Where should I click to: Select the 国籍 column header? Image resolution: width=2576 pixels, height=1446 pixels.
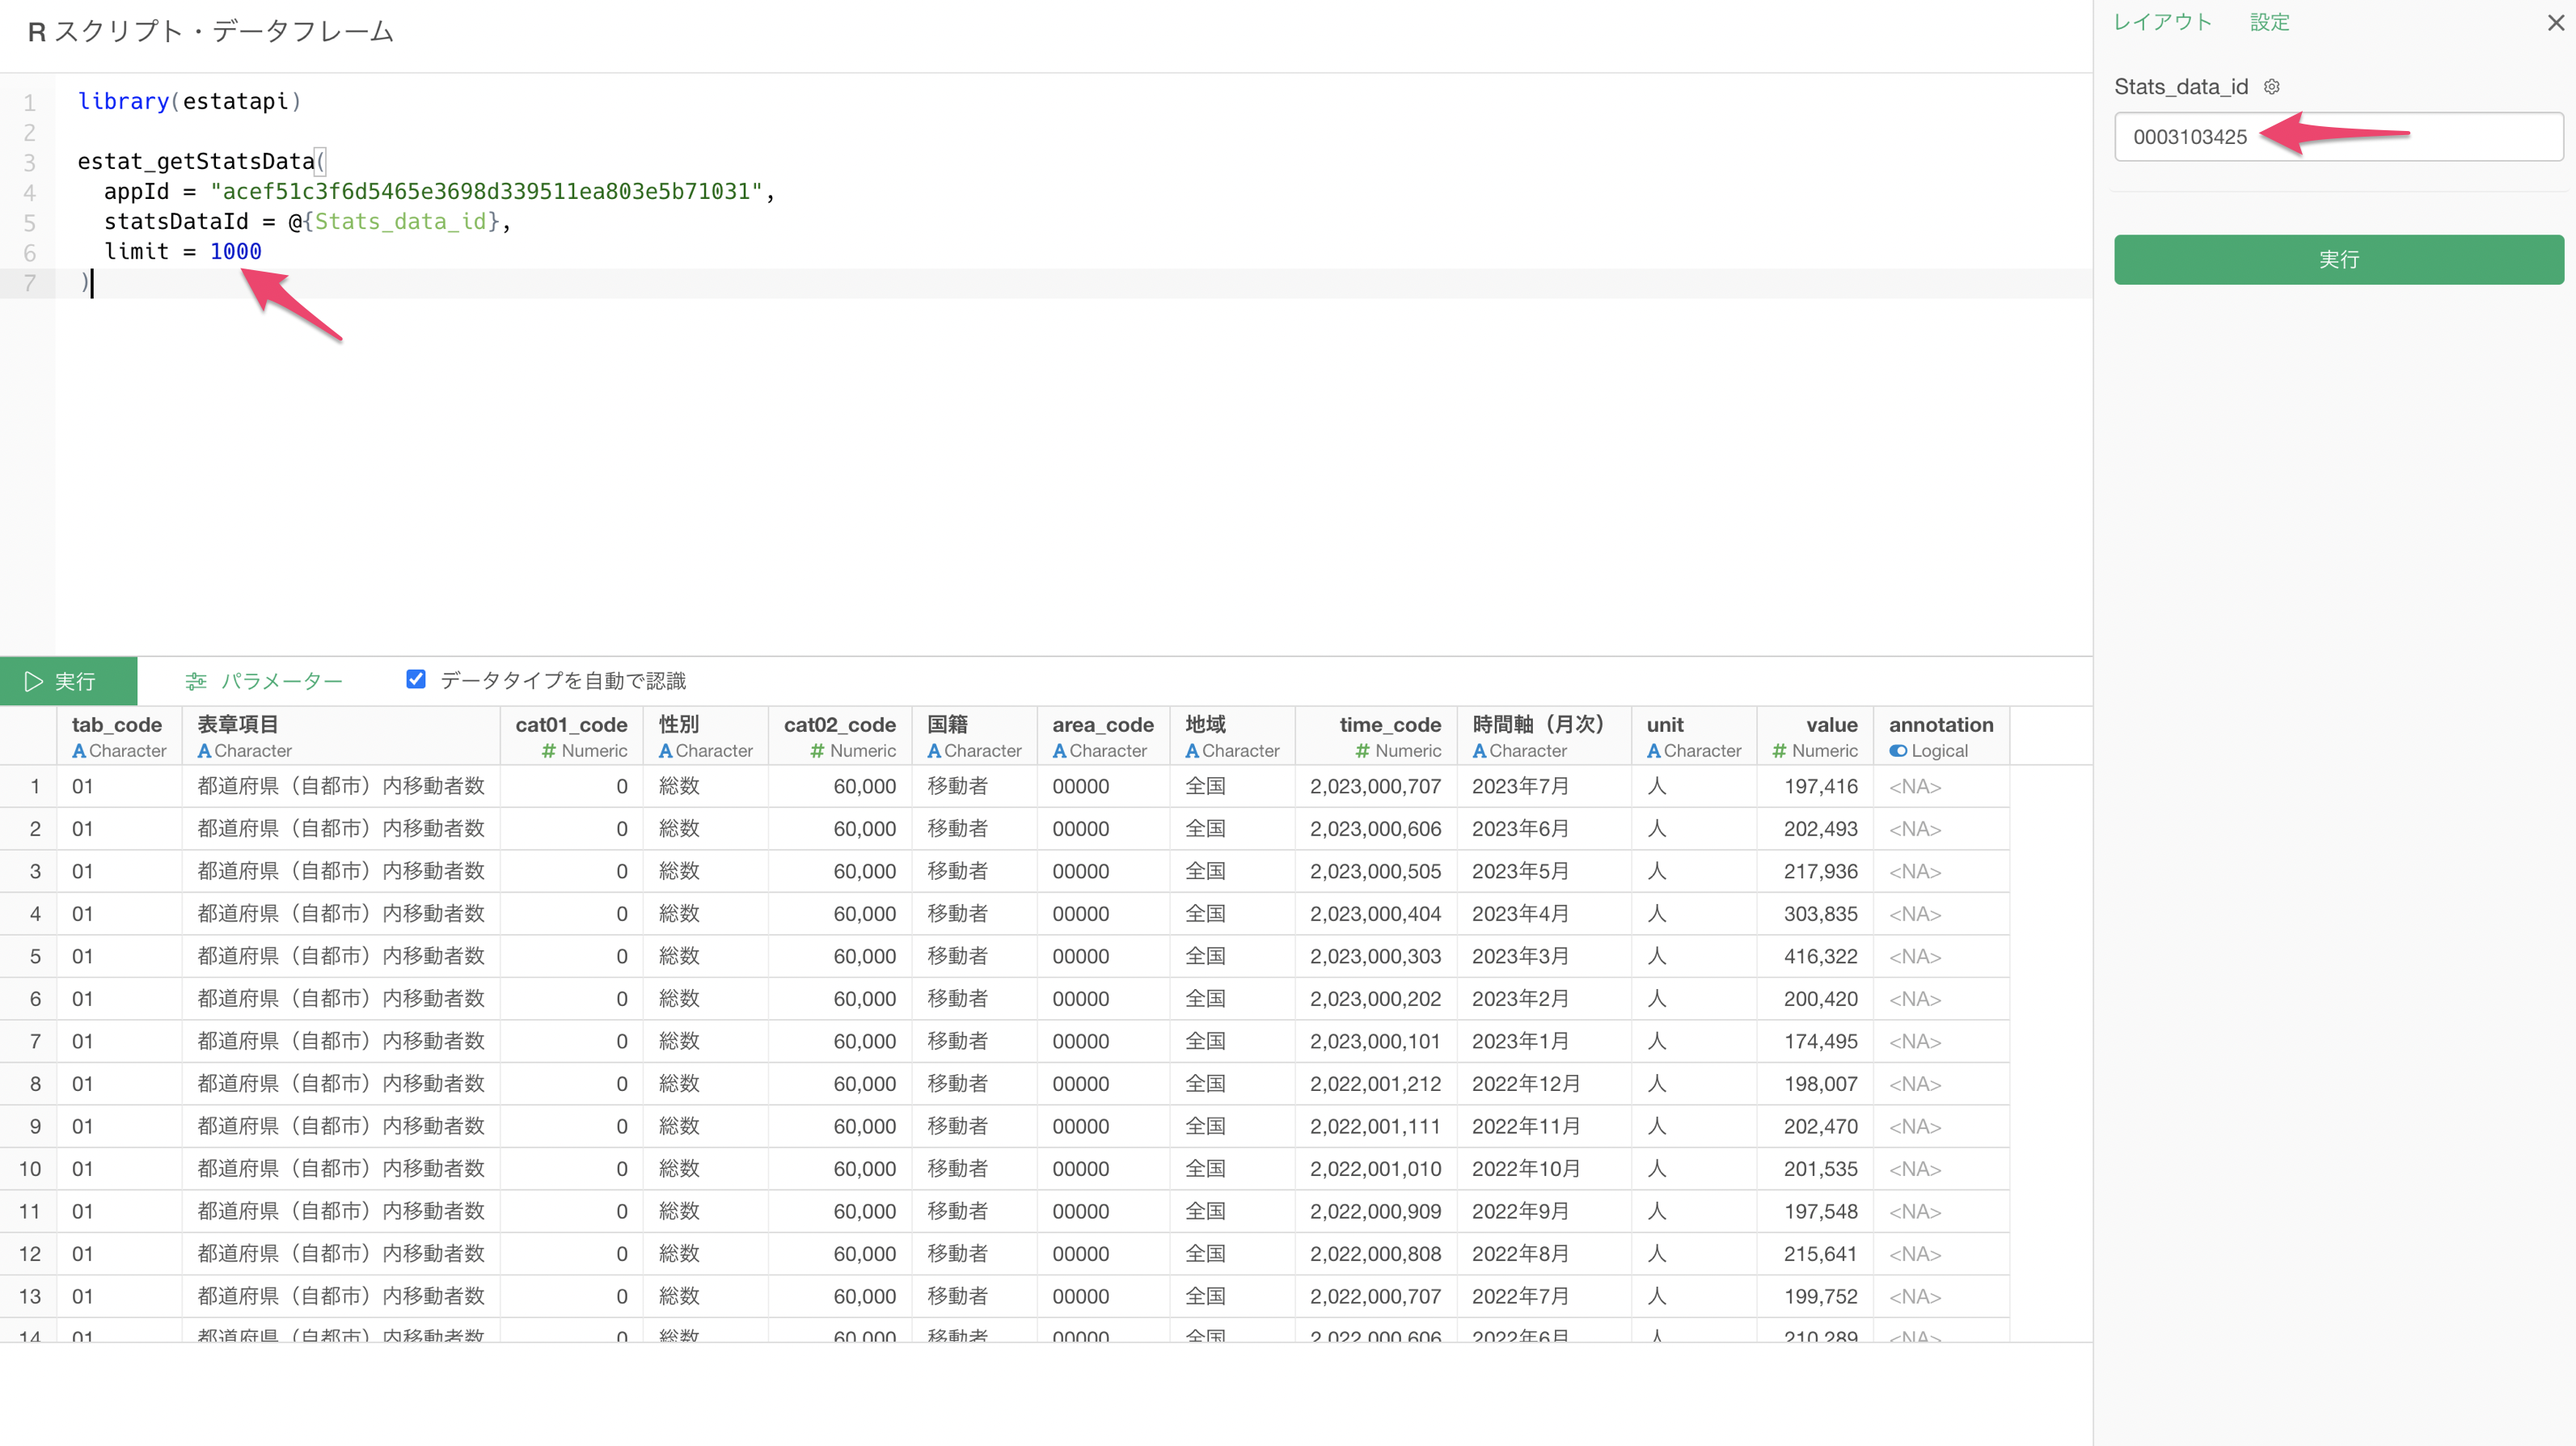[974, 736]
